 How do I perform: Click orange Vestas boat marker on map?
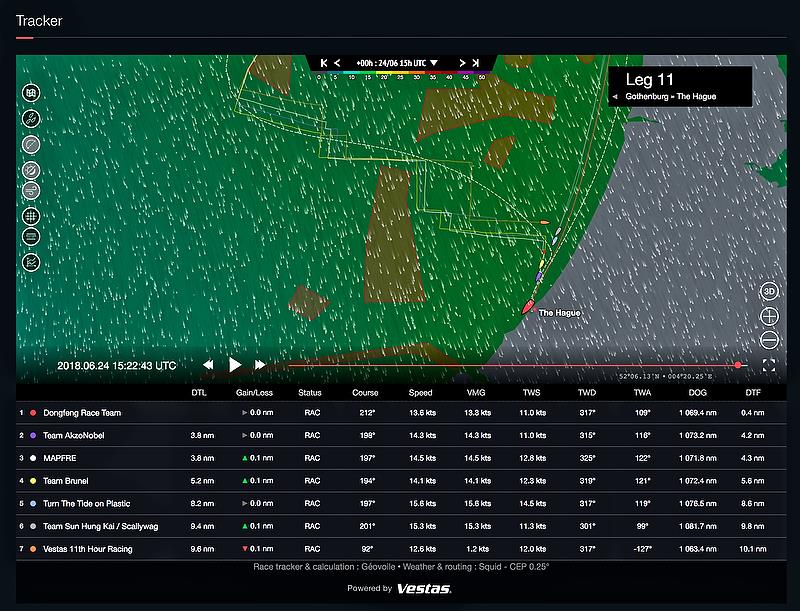544,222
